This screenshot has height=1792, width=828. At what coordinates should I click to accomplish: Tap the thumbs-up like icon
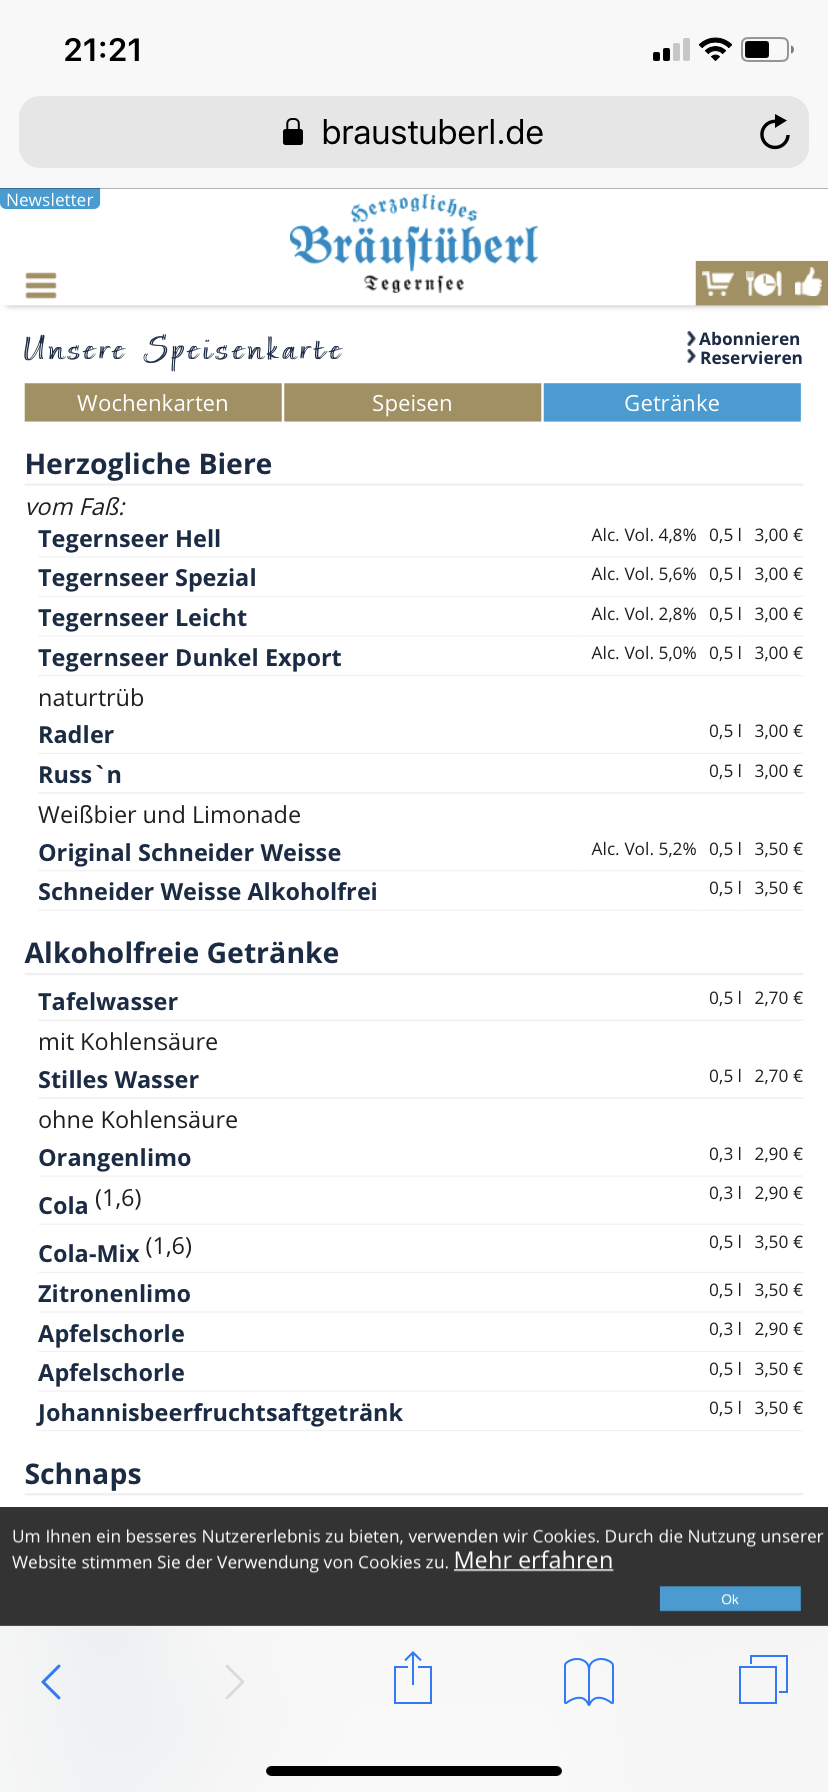pyautogui.click(x=808, y=284)
